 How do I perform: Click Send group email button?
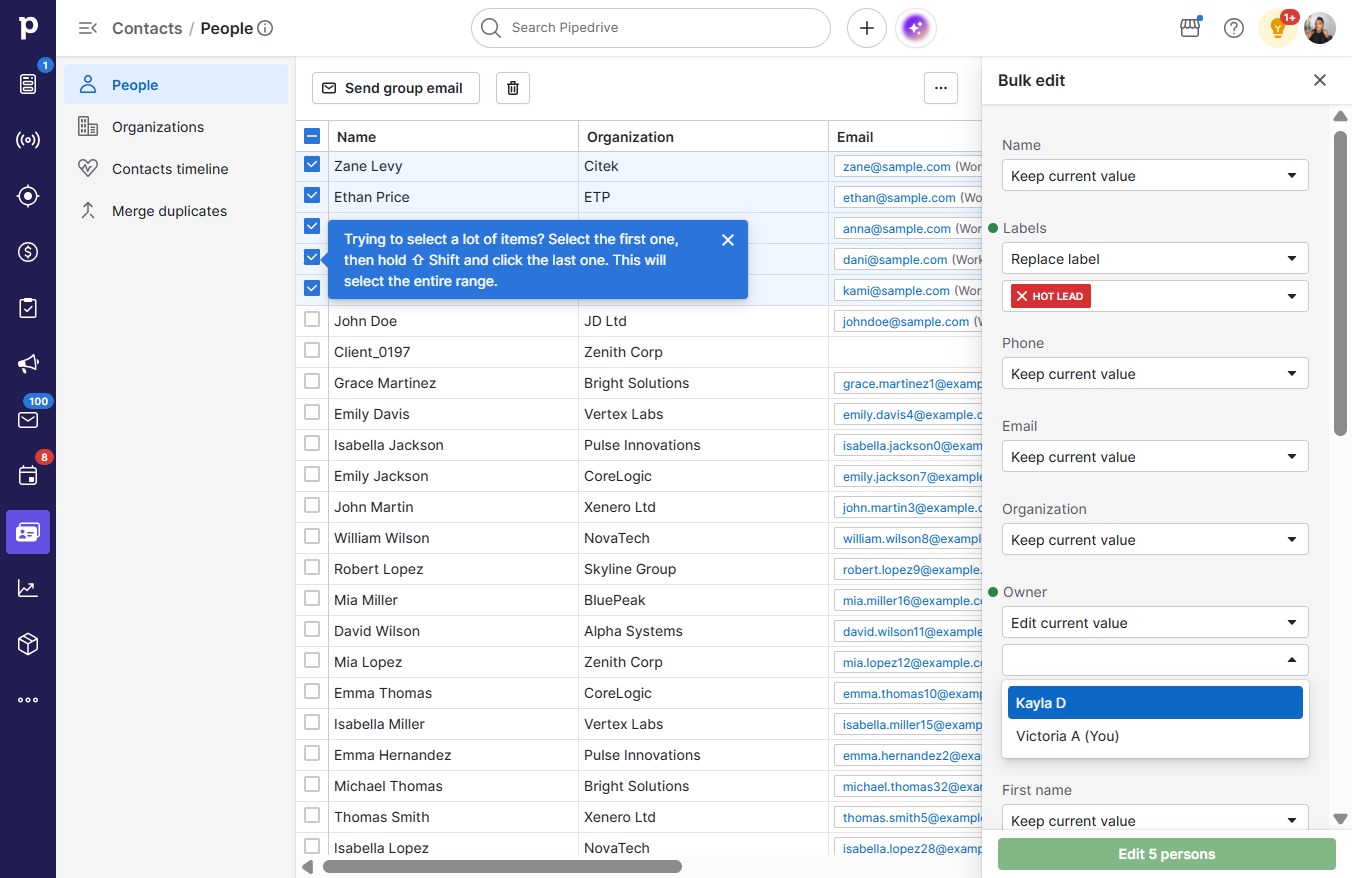(x=396, y=88)
